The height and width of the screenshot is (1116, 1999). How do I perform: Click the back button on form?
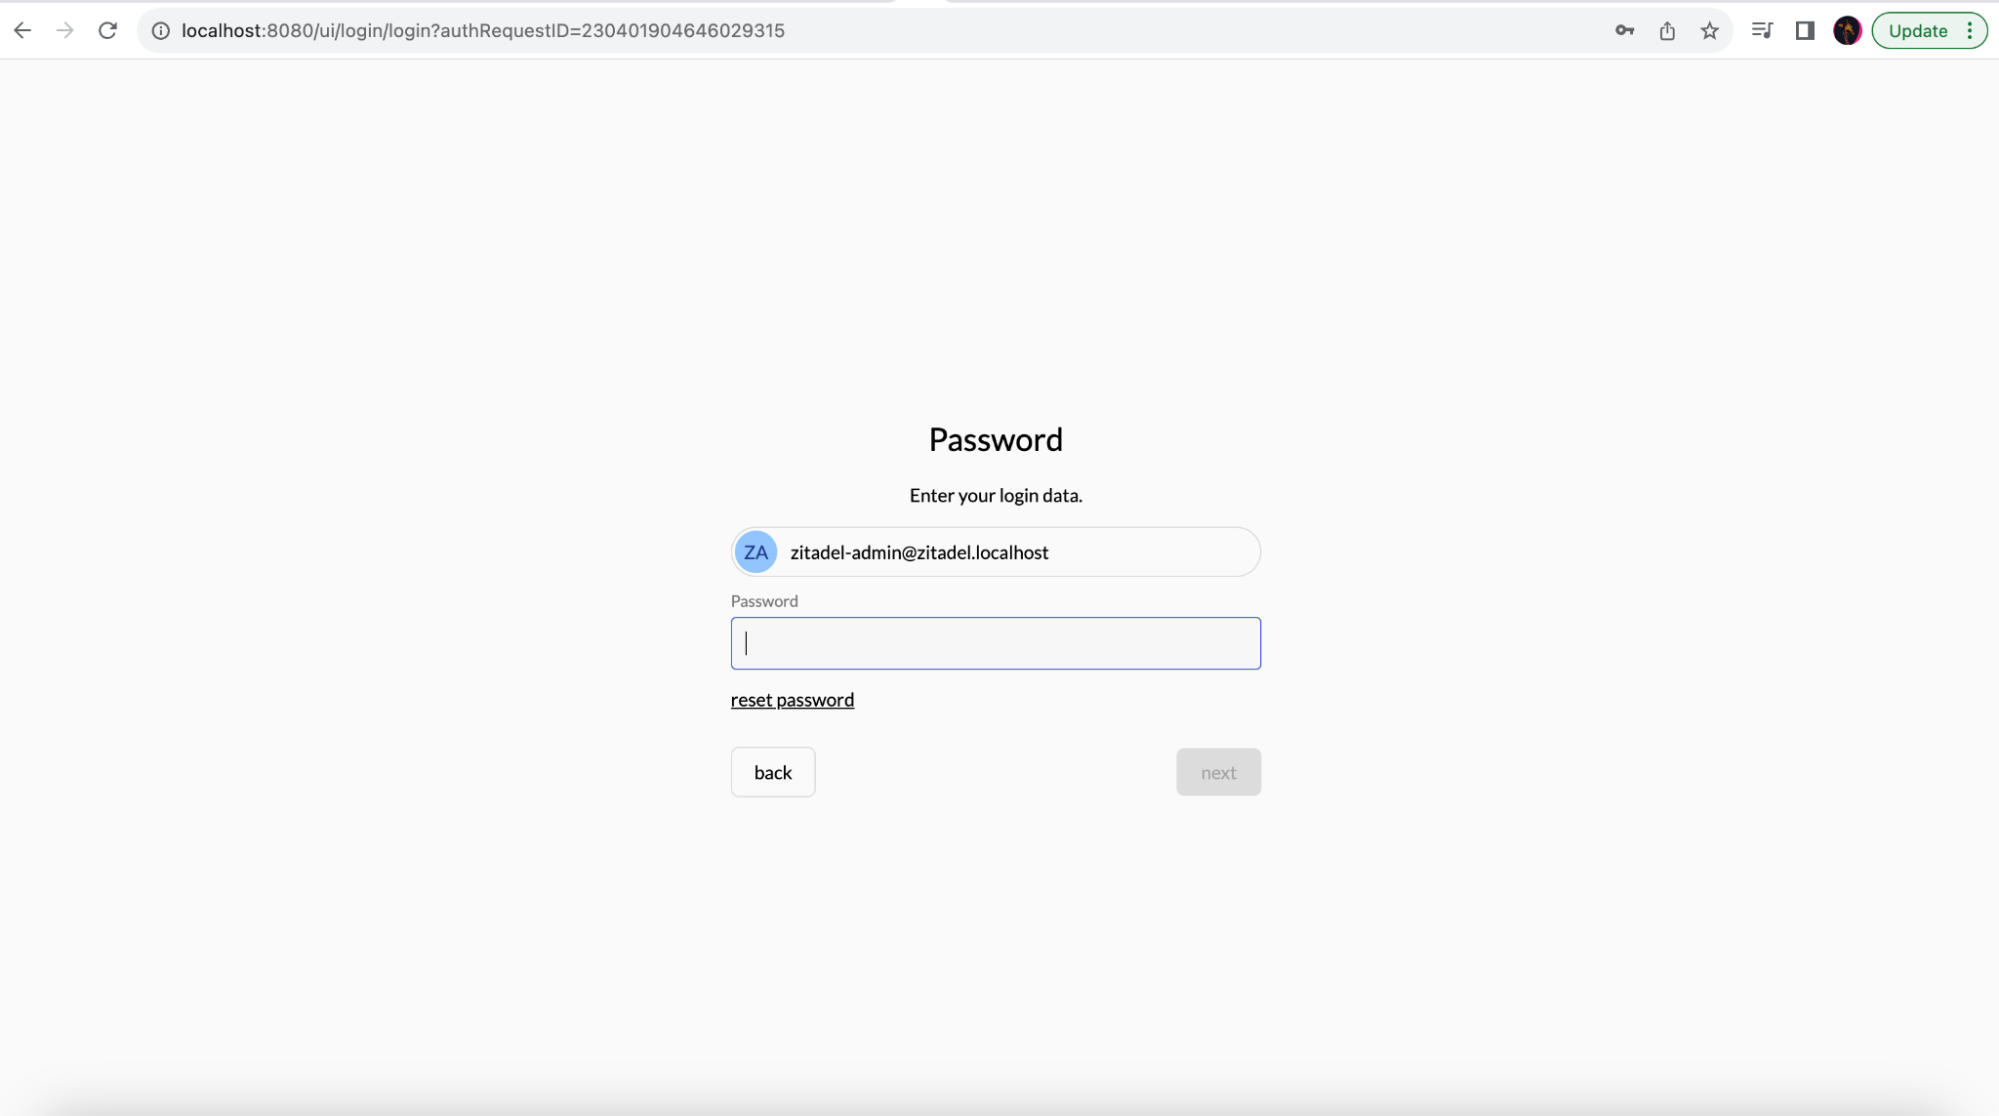[773, 771]
